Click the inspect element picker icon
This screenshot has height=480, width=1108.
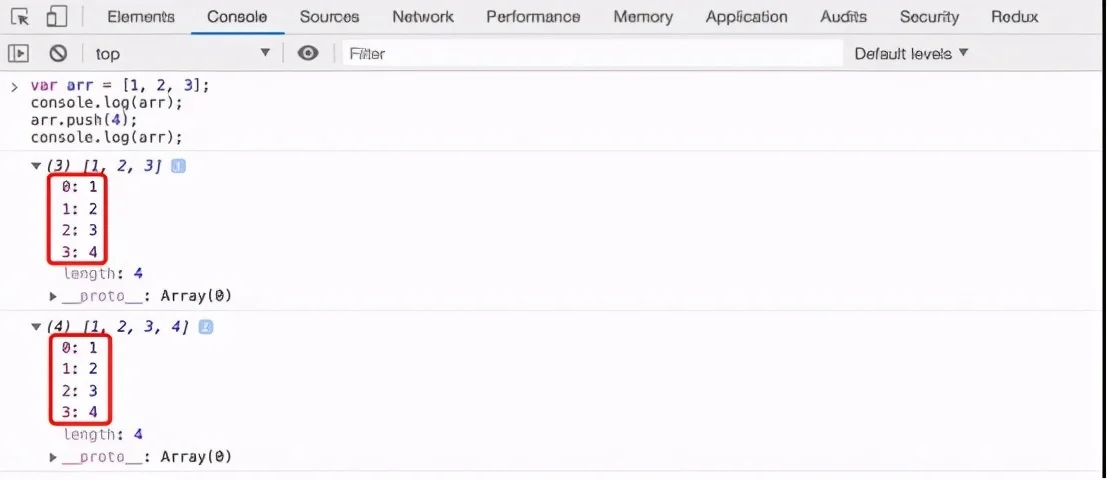[x=21, y=17]
